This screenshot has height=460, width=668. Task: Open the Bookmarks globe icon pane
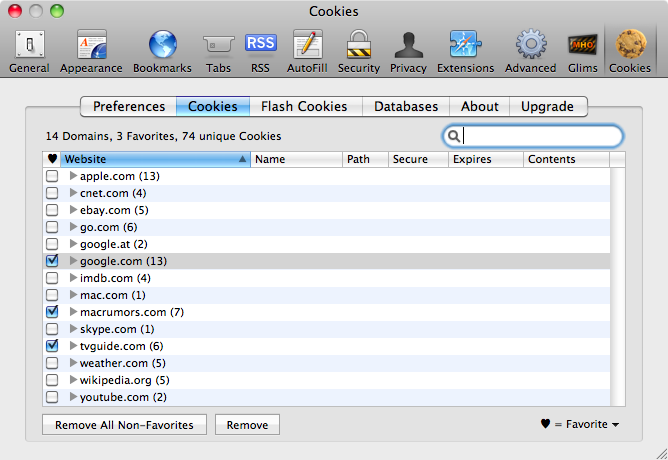[162, 52]
